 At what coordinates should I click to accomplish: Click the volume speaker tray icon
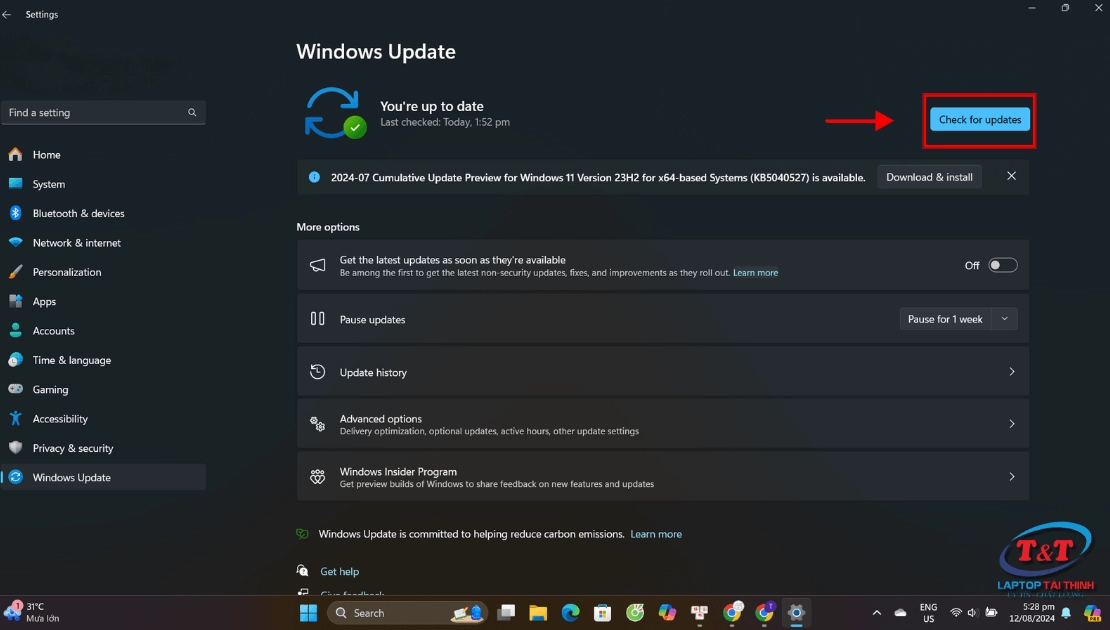coord(973,613)
